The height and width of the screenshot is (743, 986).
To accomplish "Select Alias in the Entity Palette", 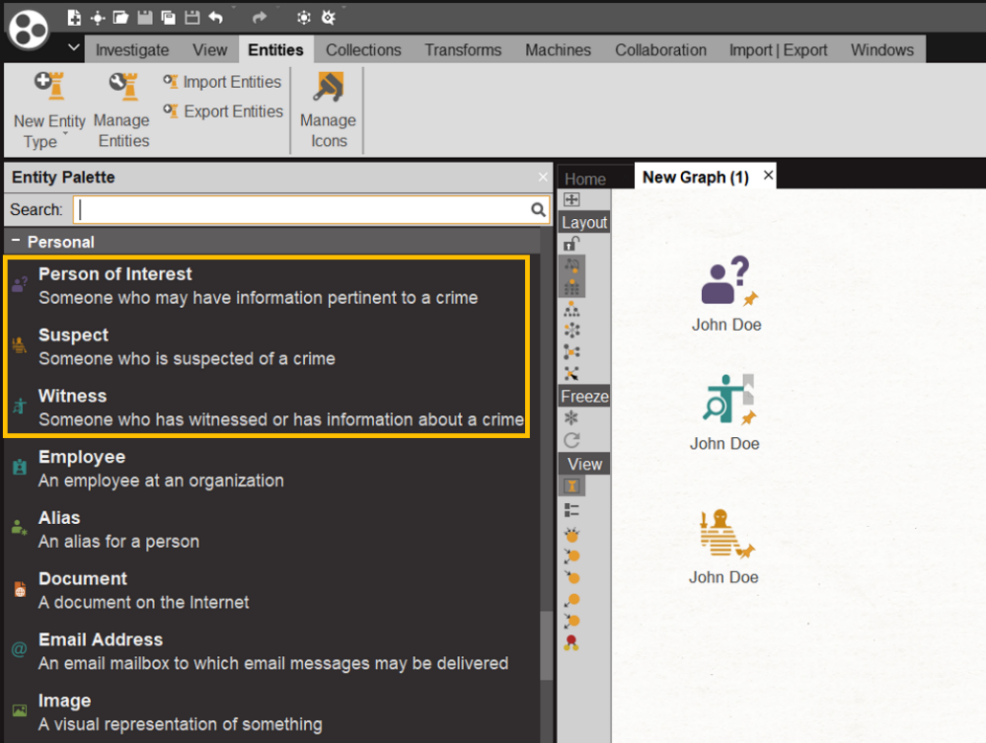I will tap(272, 529).
